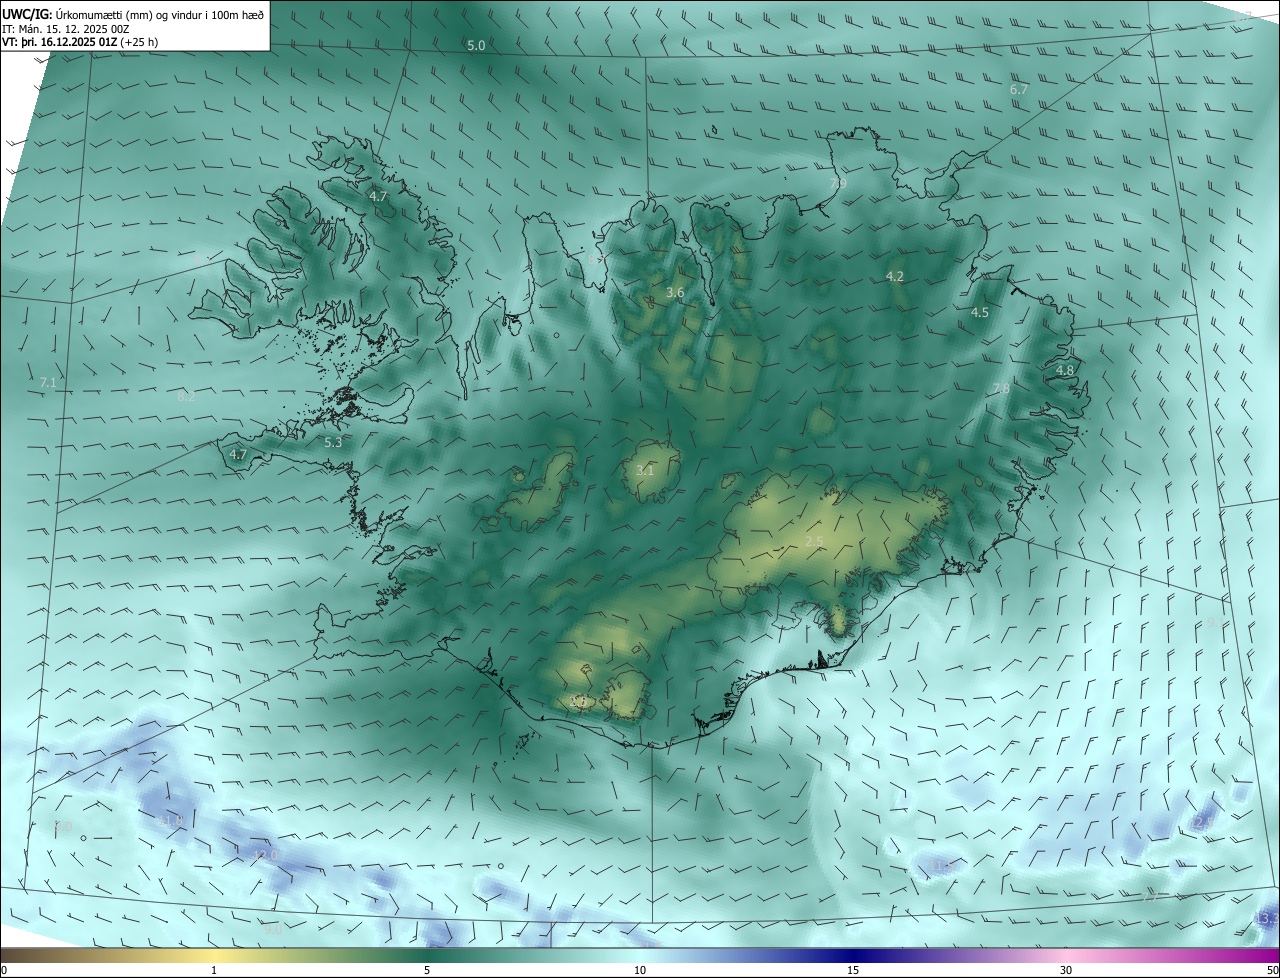Select the 5 tick on the color scale

pos(427,970)
